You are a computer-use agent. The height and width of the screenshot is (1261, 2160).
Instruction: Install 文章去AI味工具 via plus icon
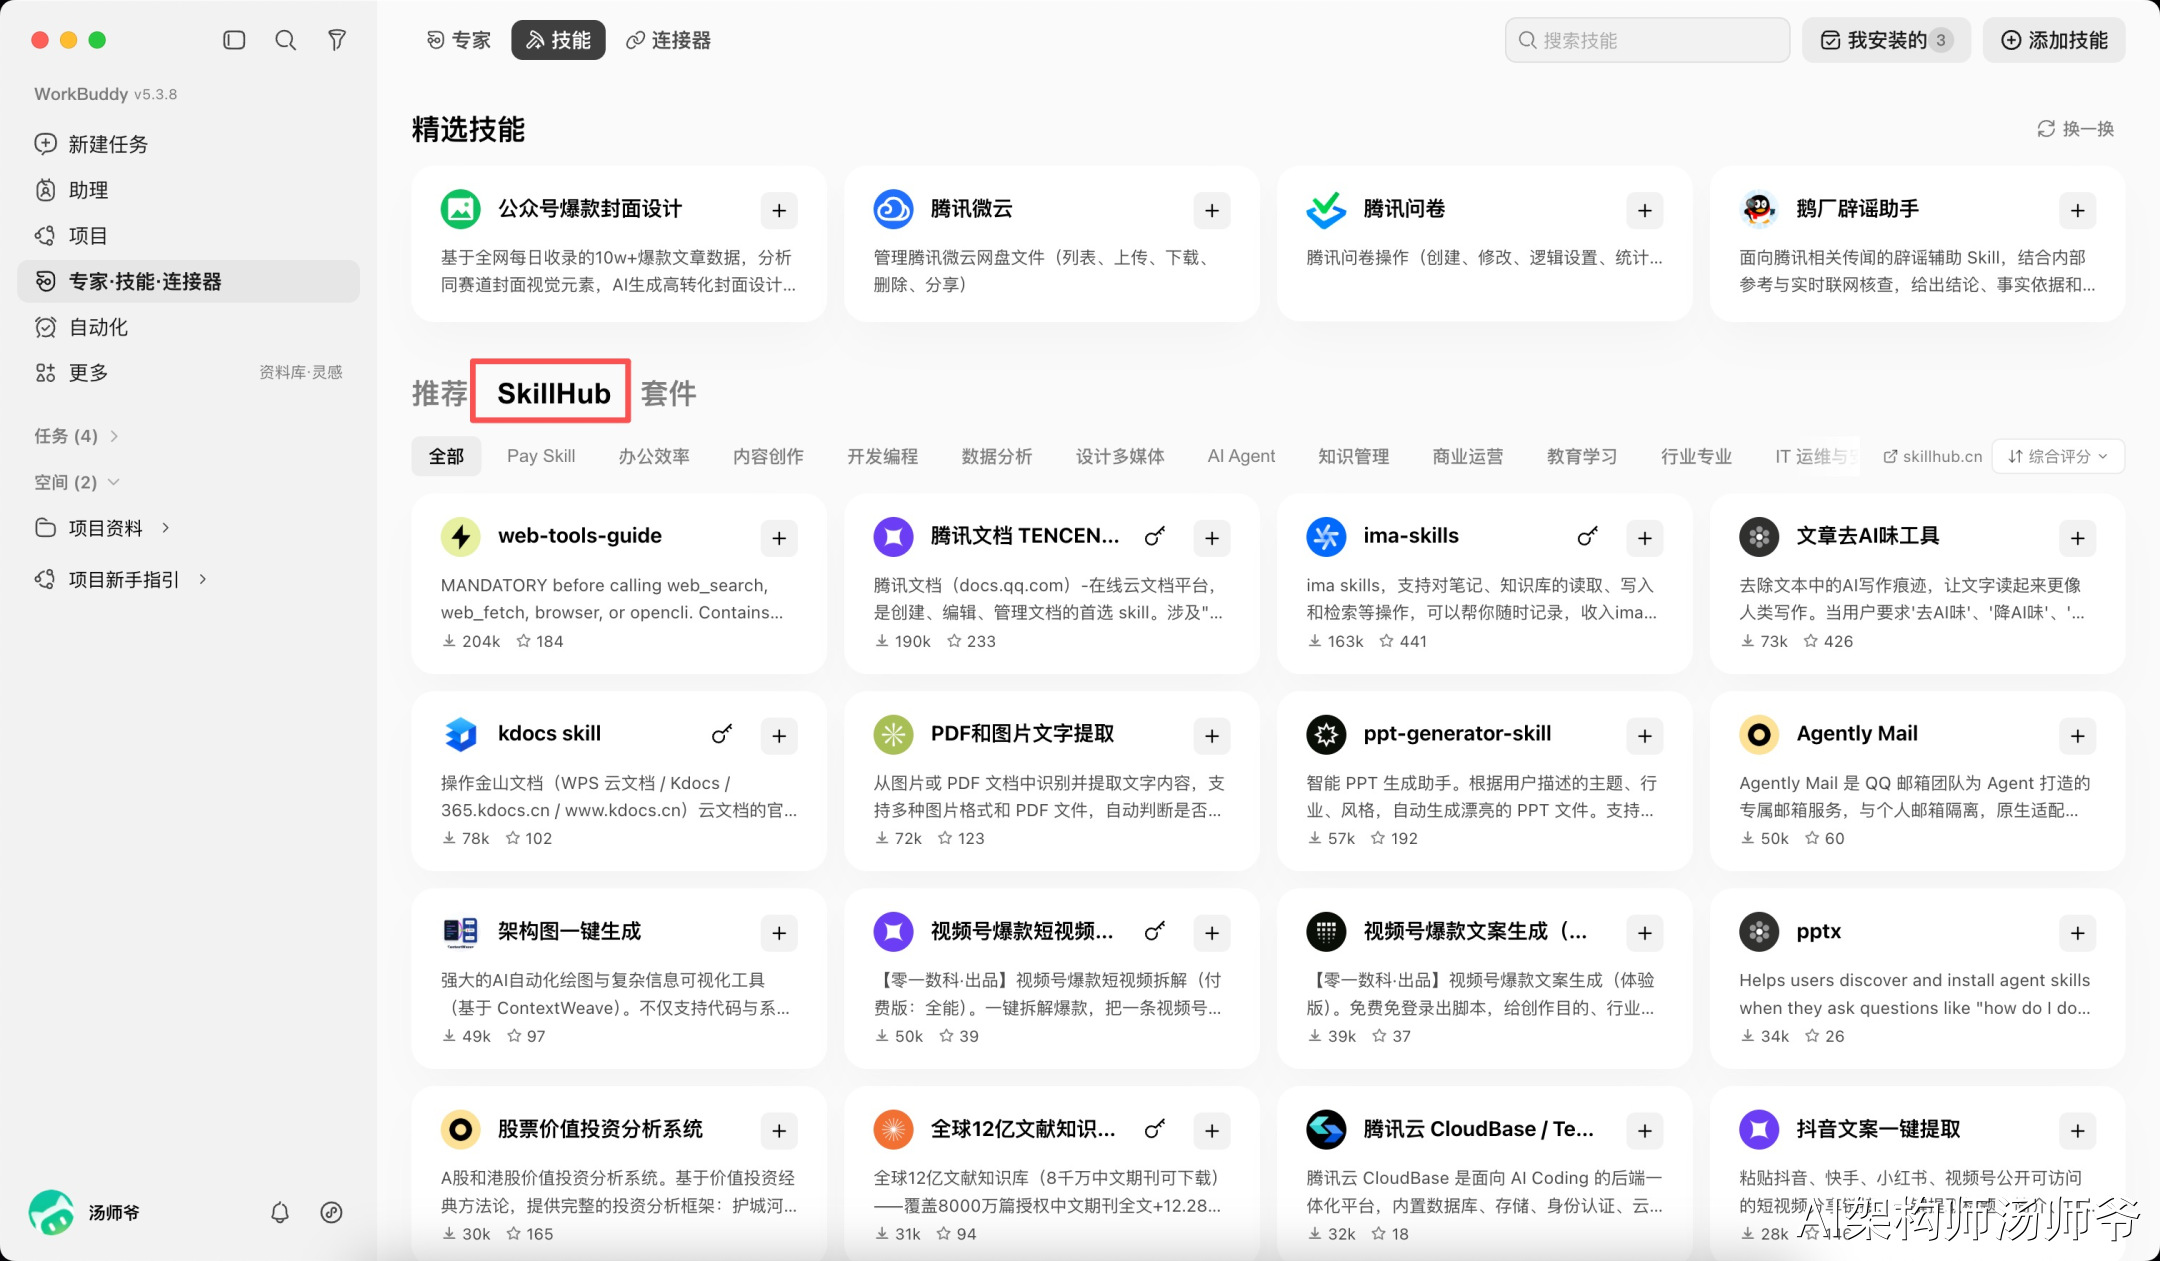pos(2078,538)
